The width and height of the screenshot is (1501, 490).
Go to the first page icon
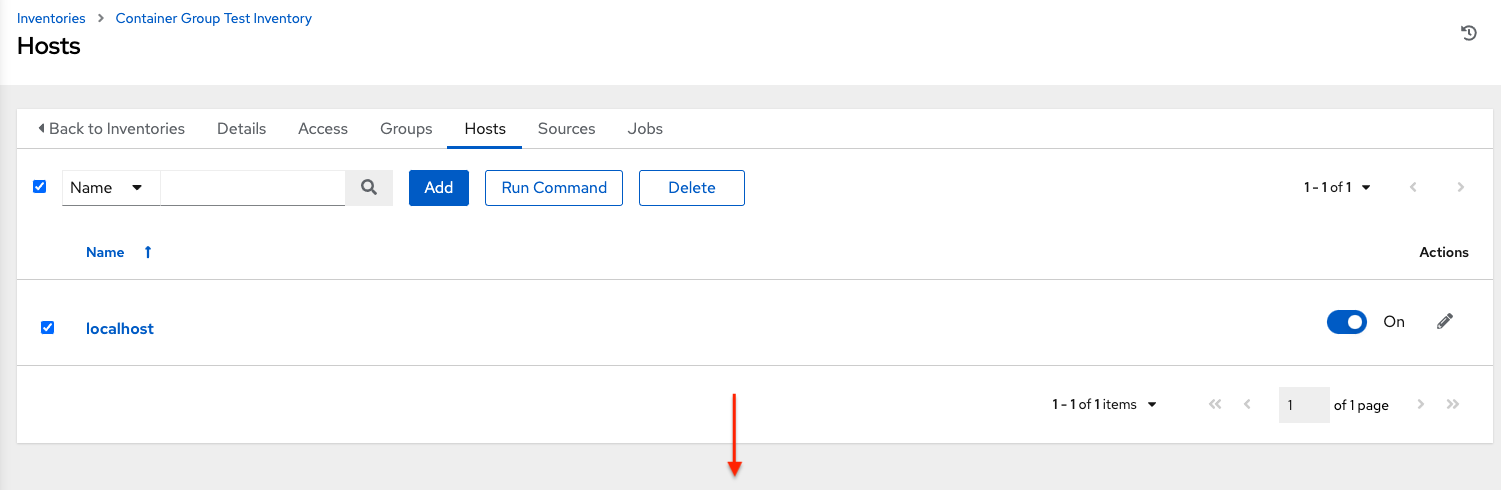pyautogui.click(x=1215, y=405)
